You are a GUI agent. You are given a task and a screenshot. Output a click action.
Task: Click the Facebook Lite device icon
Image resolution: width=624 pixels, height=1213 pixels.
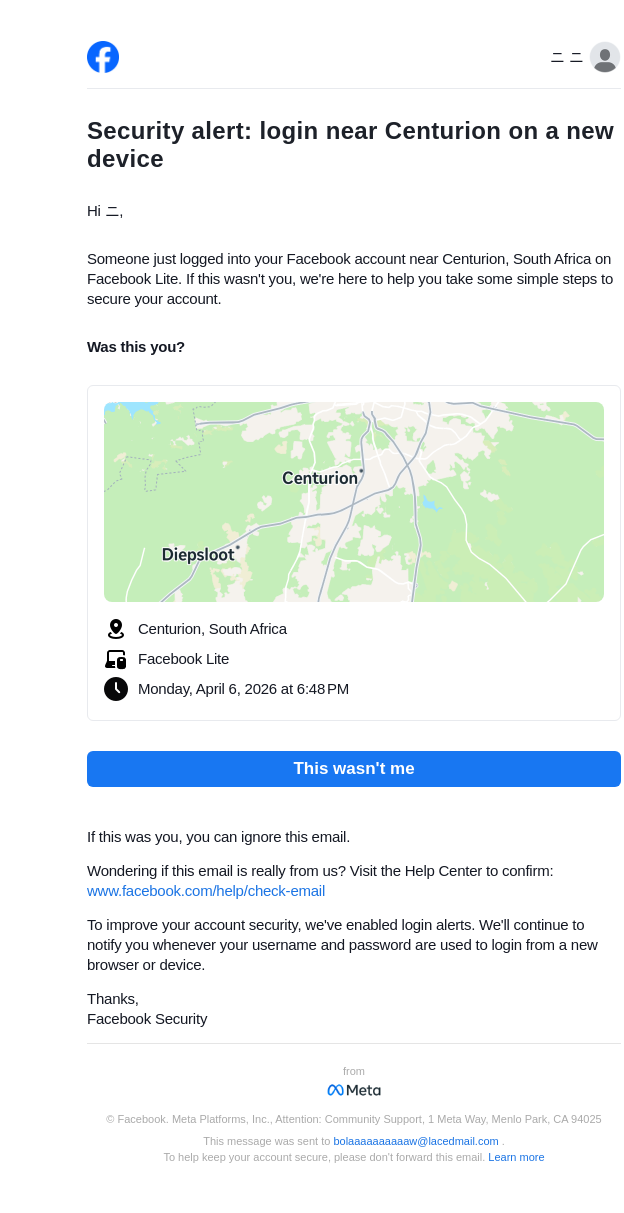point(116,659)
